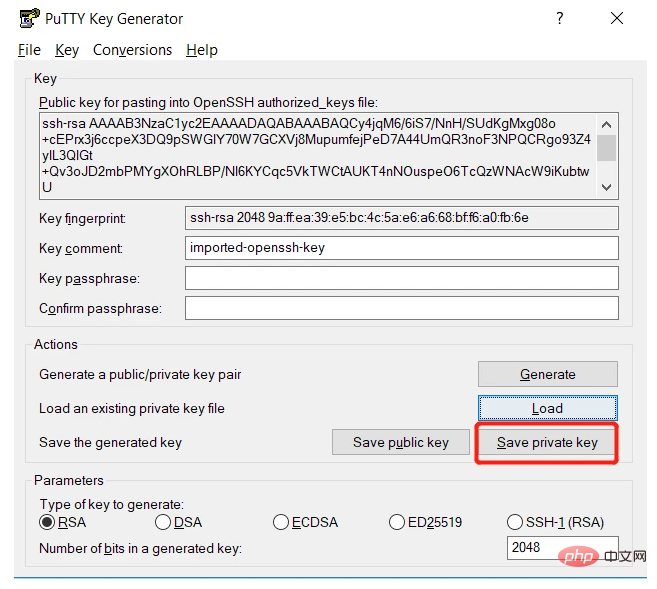Viewport: 657px width, 589px height.
Task: Open the File menu
Action: click(29, 50)
